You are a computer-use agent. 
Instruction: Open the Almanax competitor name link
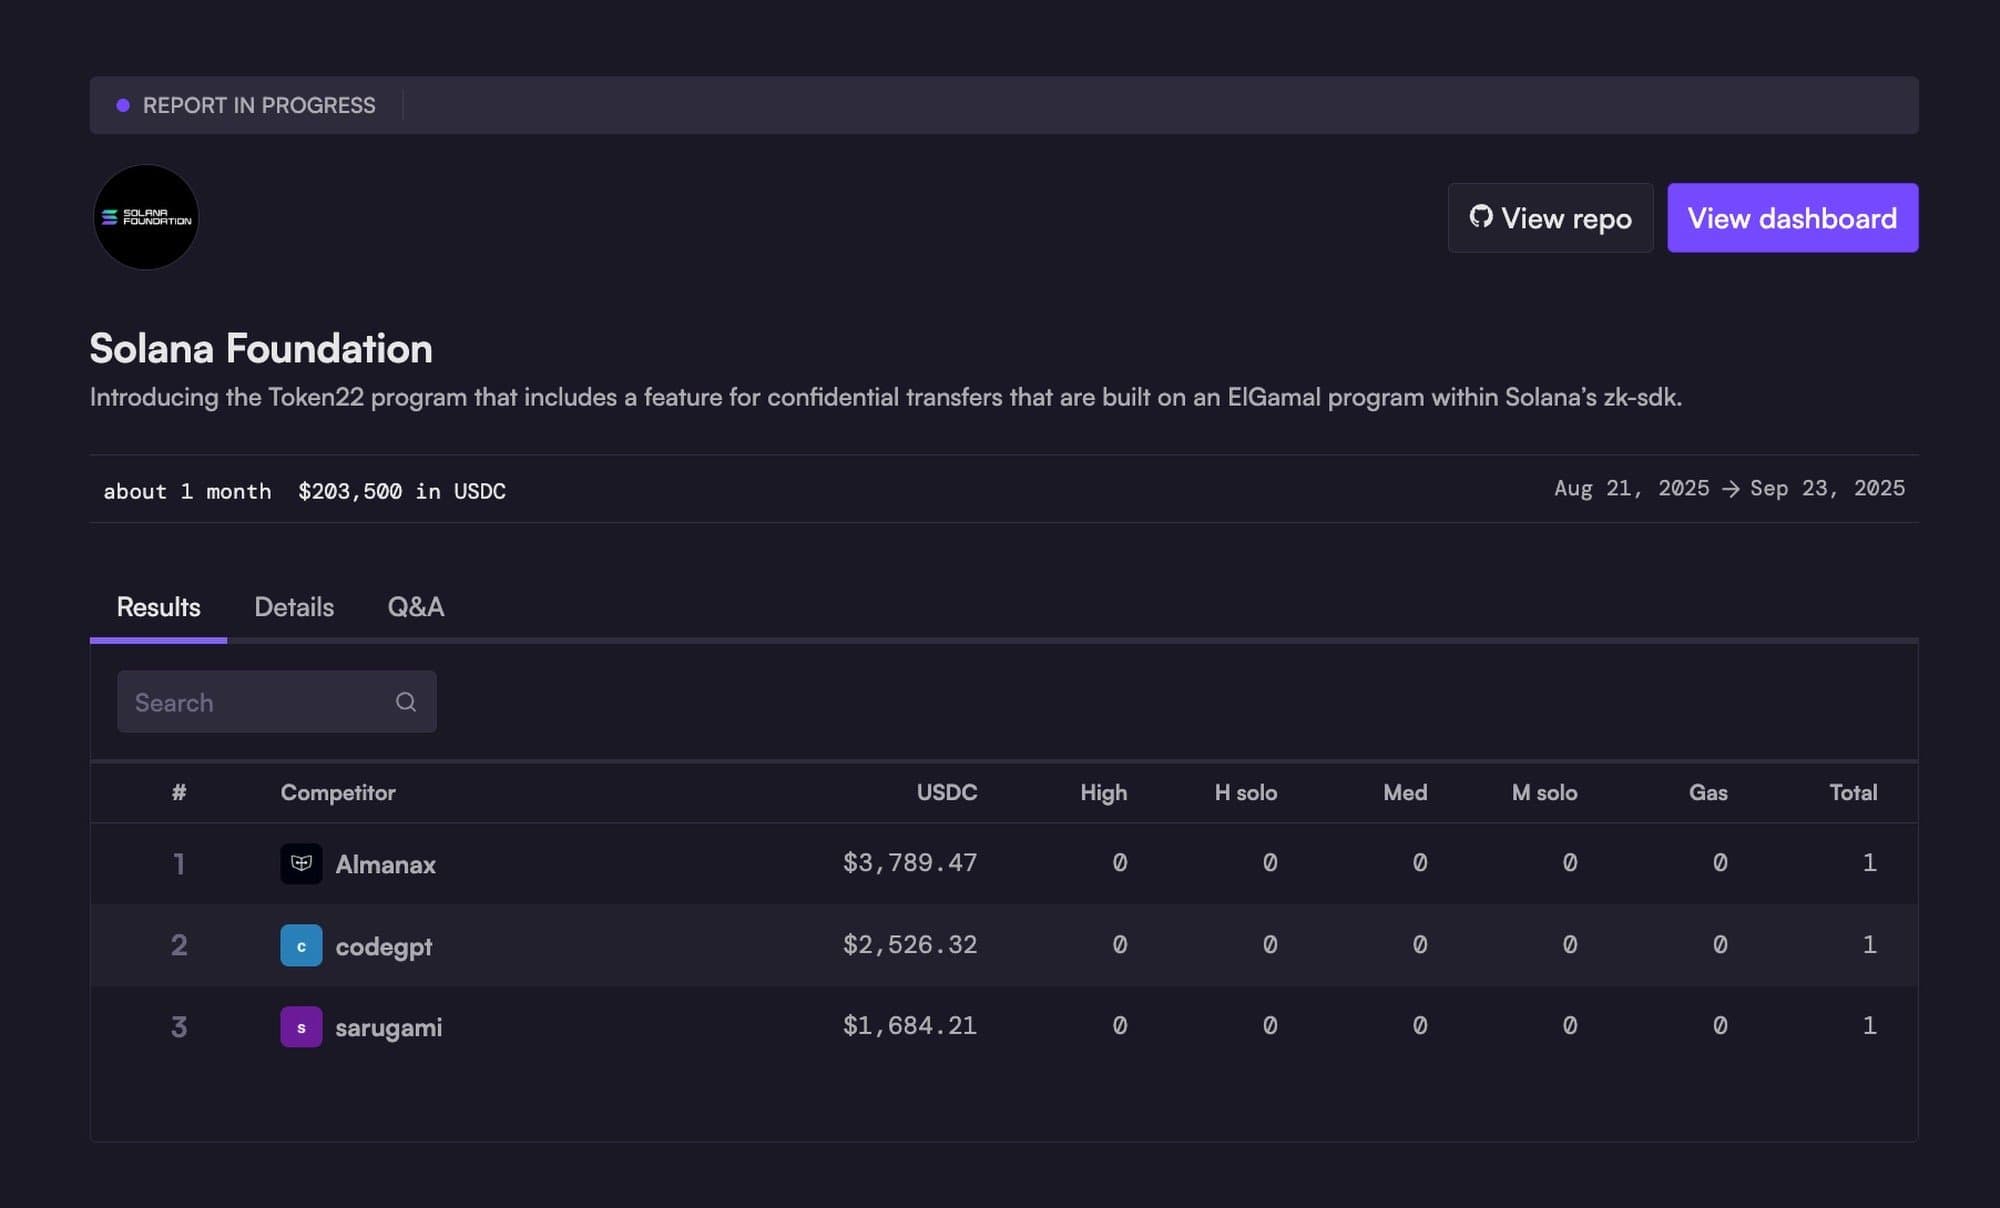pos(385,864)
